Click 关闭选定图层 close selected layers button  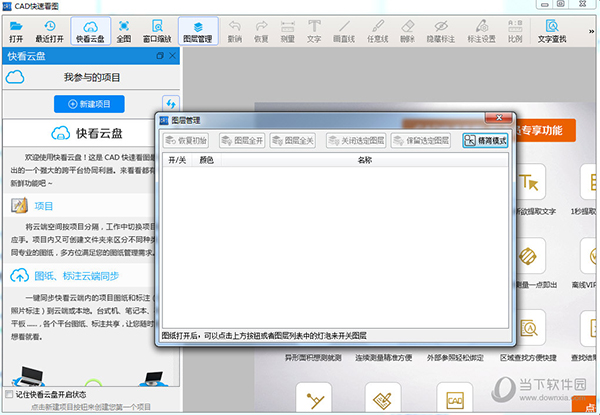coord(356,141)
